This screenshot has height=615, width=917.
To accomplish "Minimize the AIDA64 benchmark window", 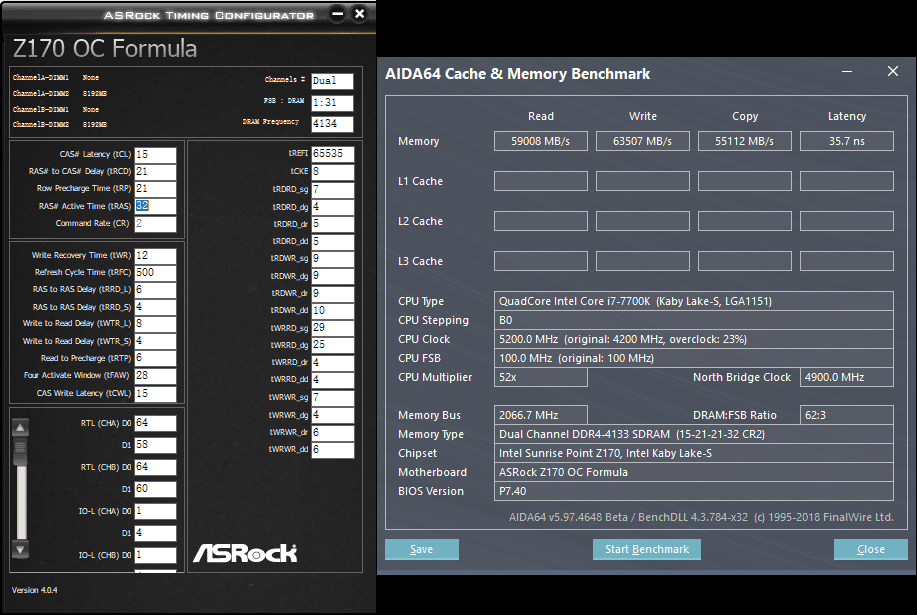I will [846, 71].
